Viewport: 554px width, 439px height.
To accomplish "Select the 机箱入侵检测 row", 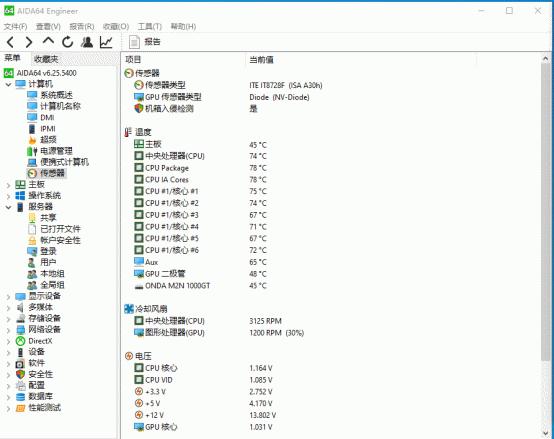I will point(196,109).
